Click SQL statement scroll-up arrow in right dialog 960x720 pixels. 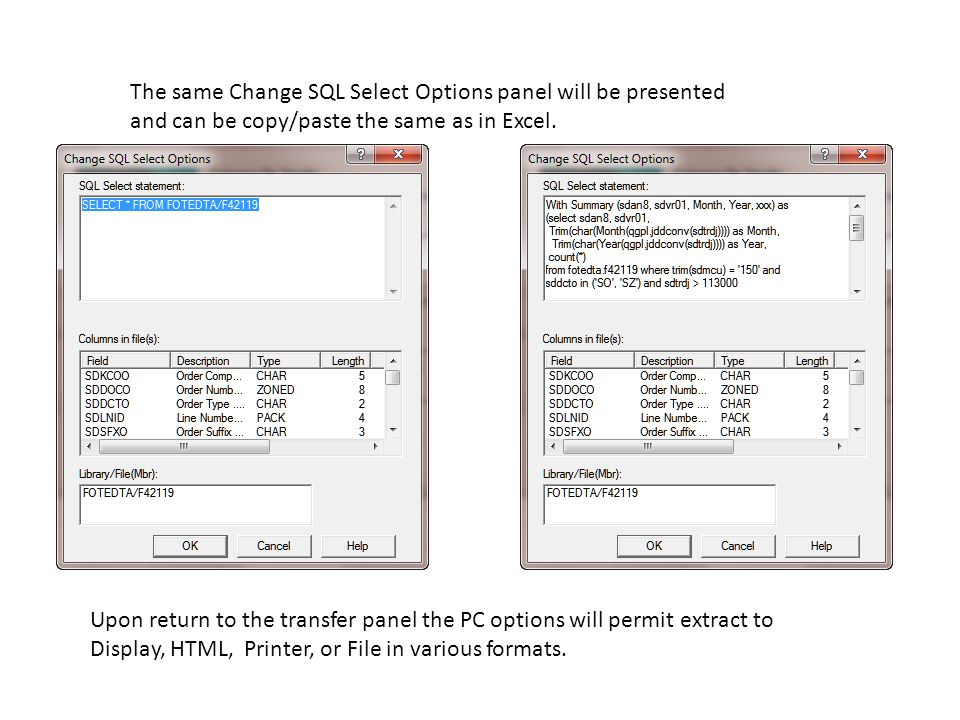coord(857,206)
